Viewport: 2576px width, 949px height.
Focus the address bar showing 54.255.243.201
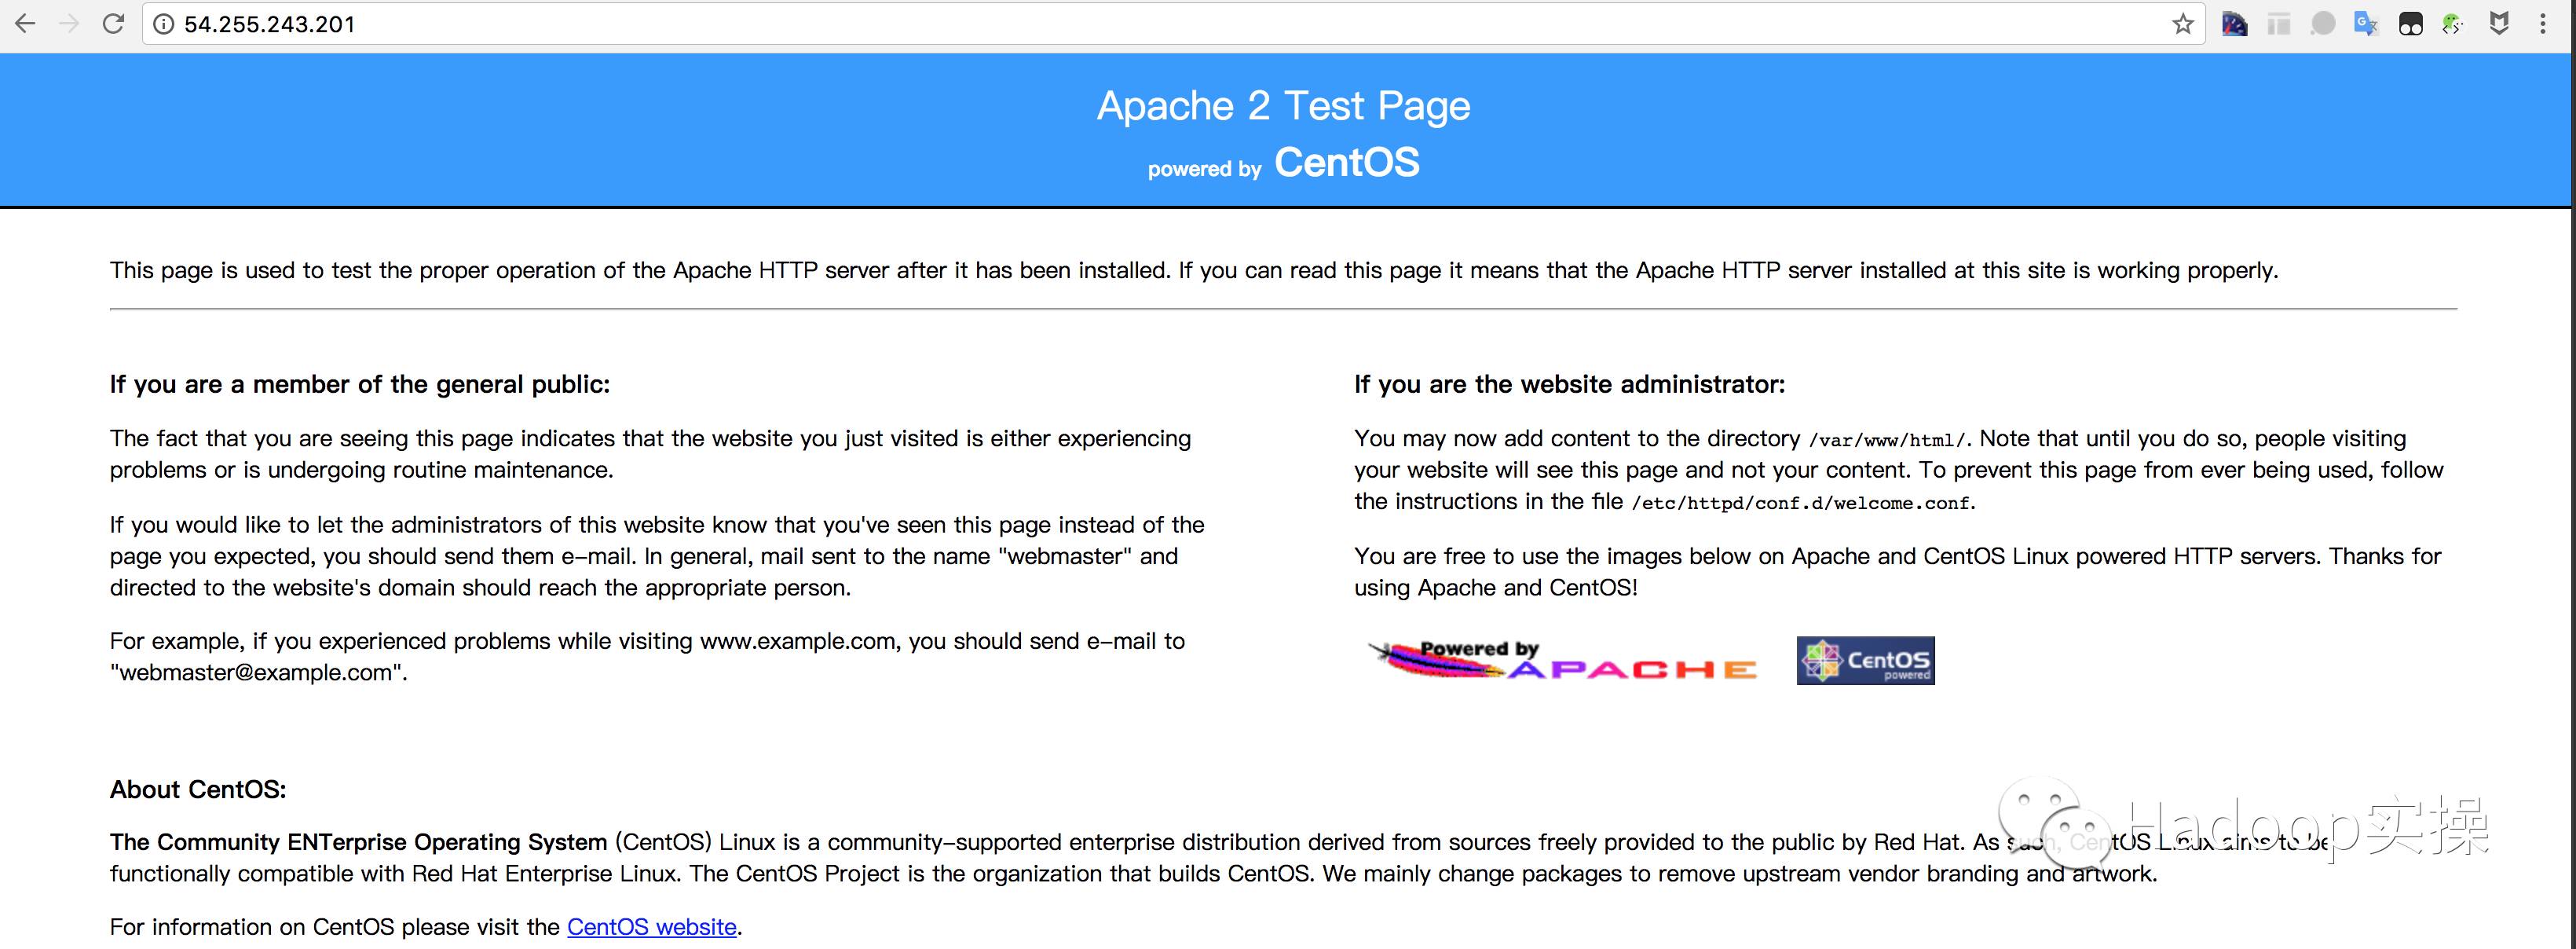pyautogui.click(x=1100, y=24)
